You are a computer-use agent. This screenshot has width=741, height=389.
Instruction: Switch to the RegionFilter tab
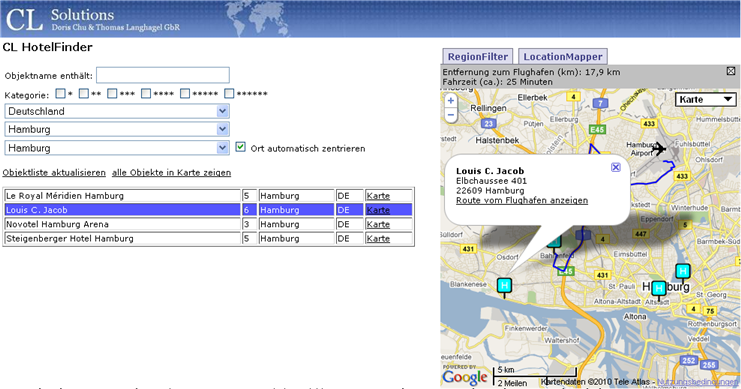point(478,57)
